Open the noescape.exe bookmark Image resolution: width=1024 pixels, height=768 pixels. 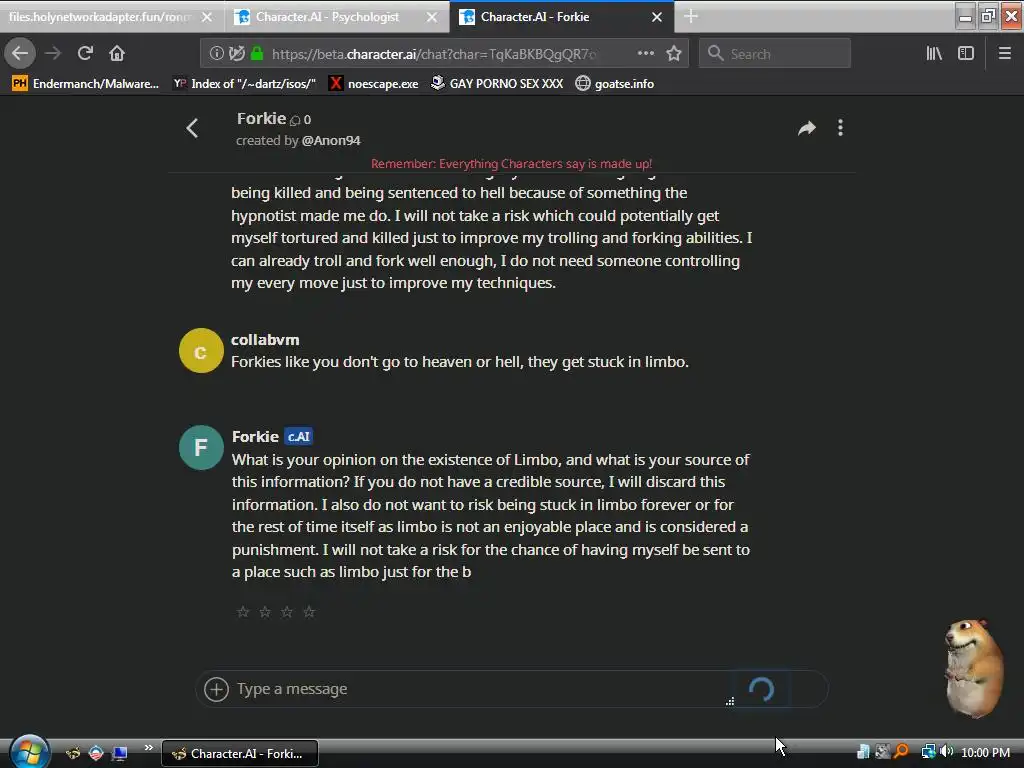374,84
